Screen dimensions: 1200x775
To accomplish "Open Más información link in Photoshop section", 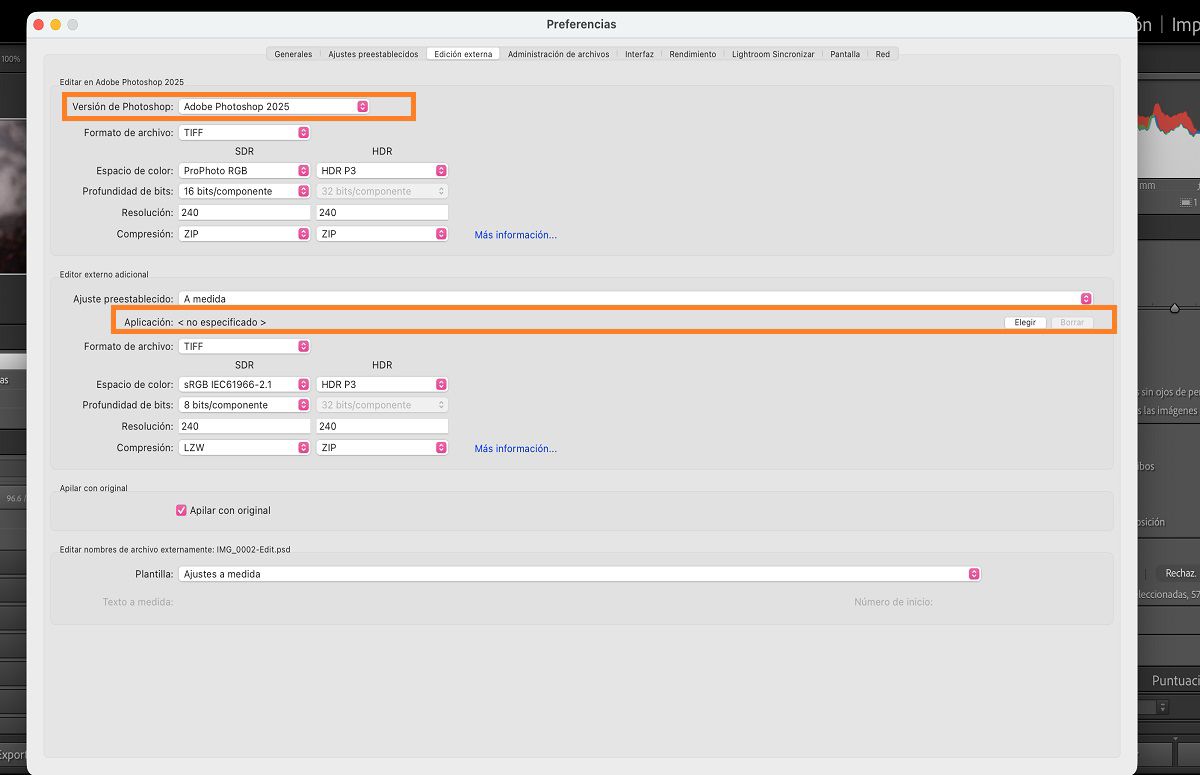I will [x=516, y=235].
